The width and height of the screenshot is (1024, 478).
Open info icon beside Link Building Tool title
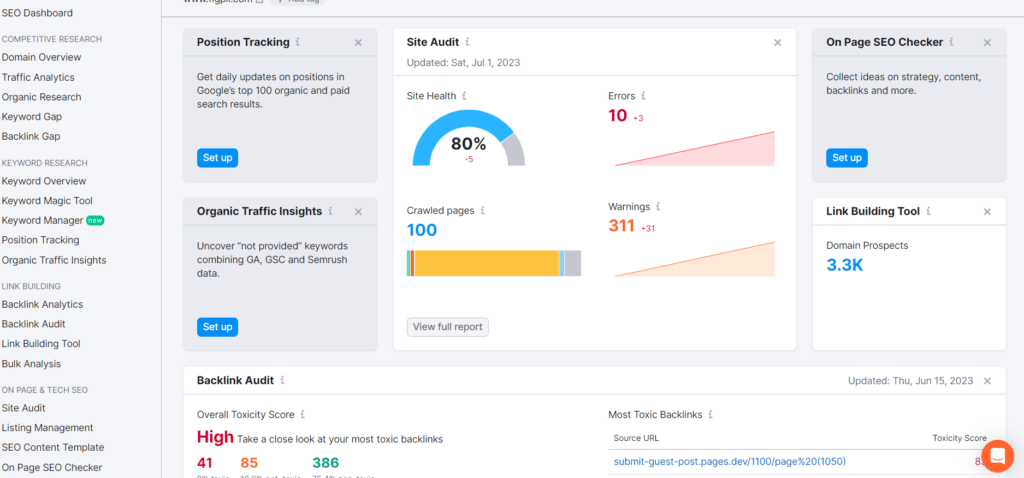click(x=929, y=211)
